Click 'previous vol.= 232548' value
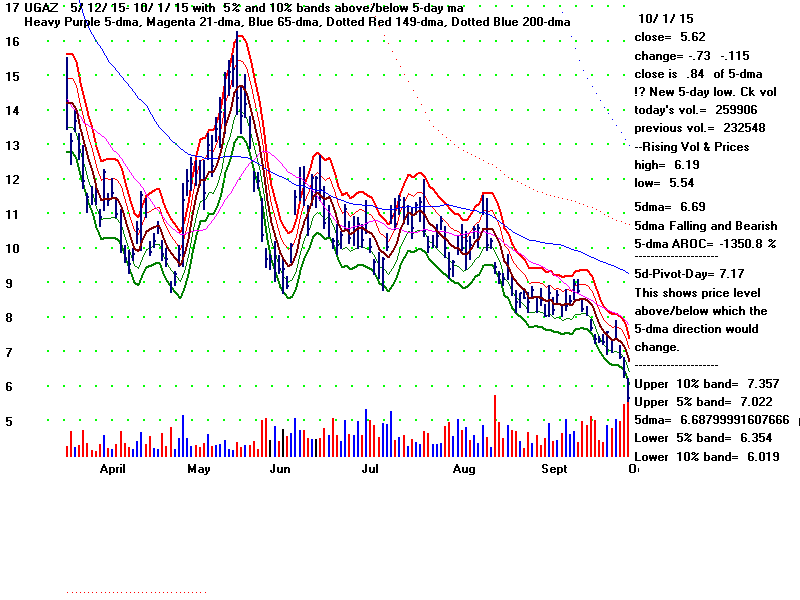The height and width of the screenshot is (600, 800). pyautogui.click(x=699, y=128)
